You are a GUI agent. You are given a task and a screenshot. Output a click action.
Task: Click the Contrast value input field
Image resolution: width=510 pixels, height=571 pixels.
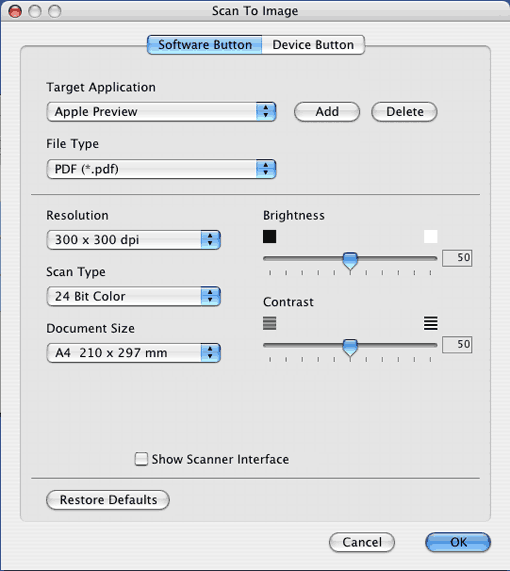457,344
